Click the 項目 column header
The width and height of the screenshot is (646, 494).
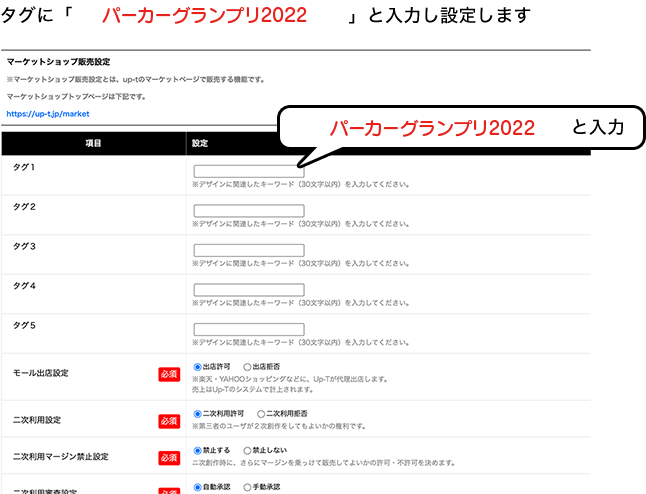[x=93, y=144]
